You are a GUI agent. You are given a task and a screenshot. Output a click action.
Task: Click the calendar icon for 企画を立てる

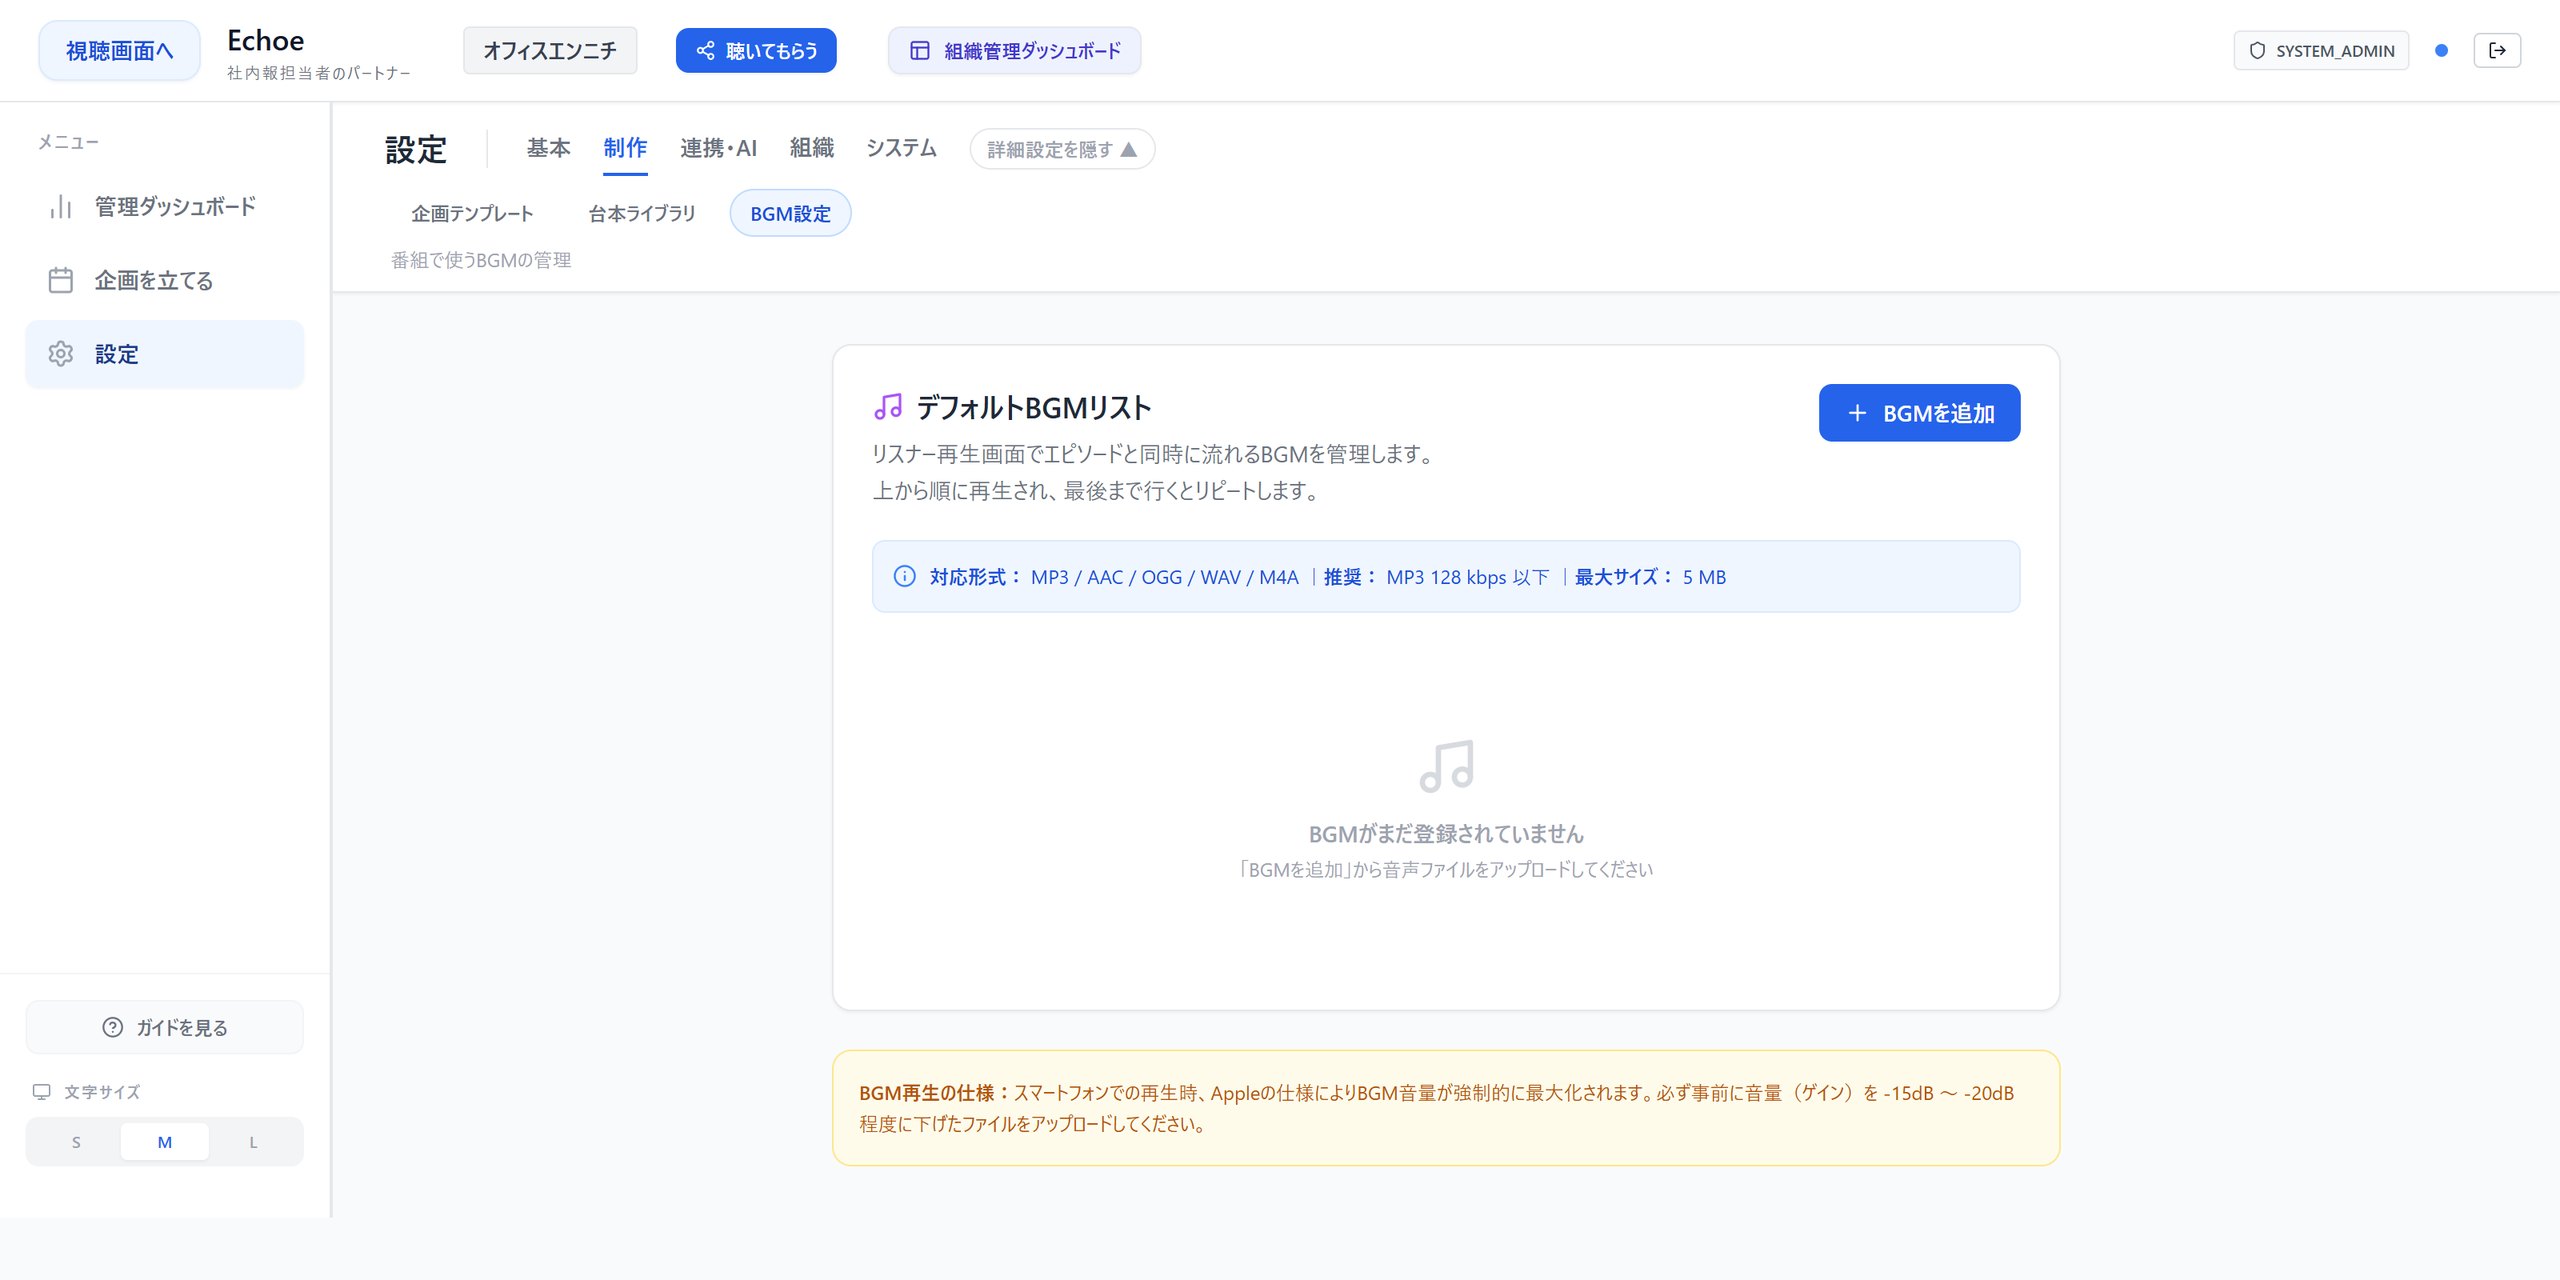[x=61, y=280]
